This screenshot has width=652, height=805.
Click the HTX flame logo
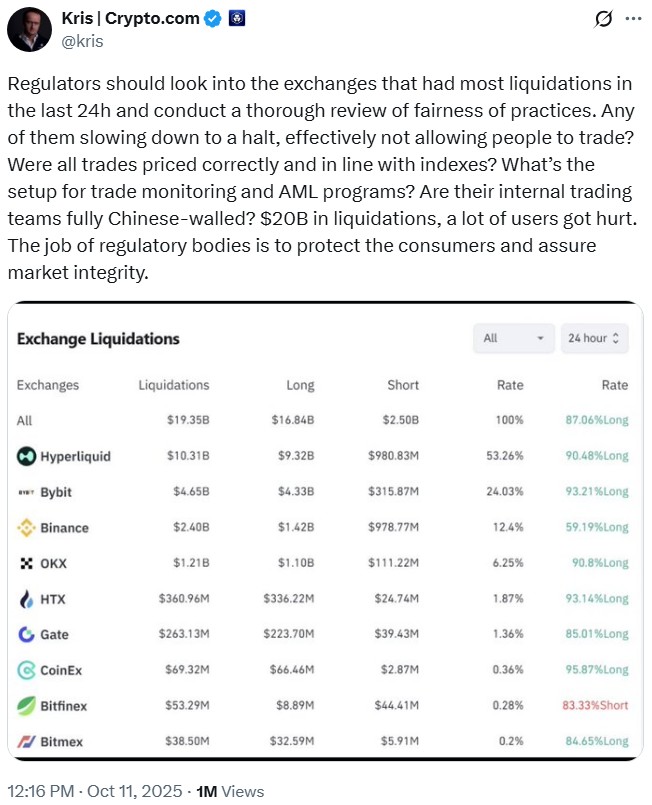tap(26, 599)
